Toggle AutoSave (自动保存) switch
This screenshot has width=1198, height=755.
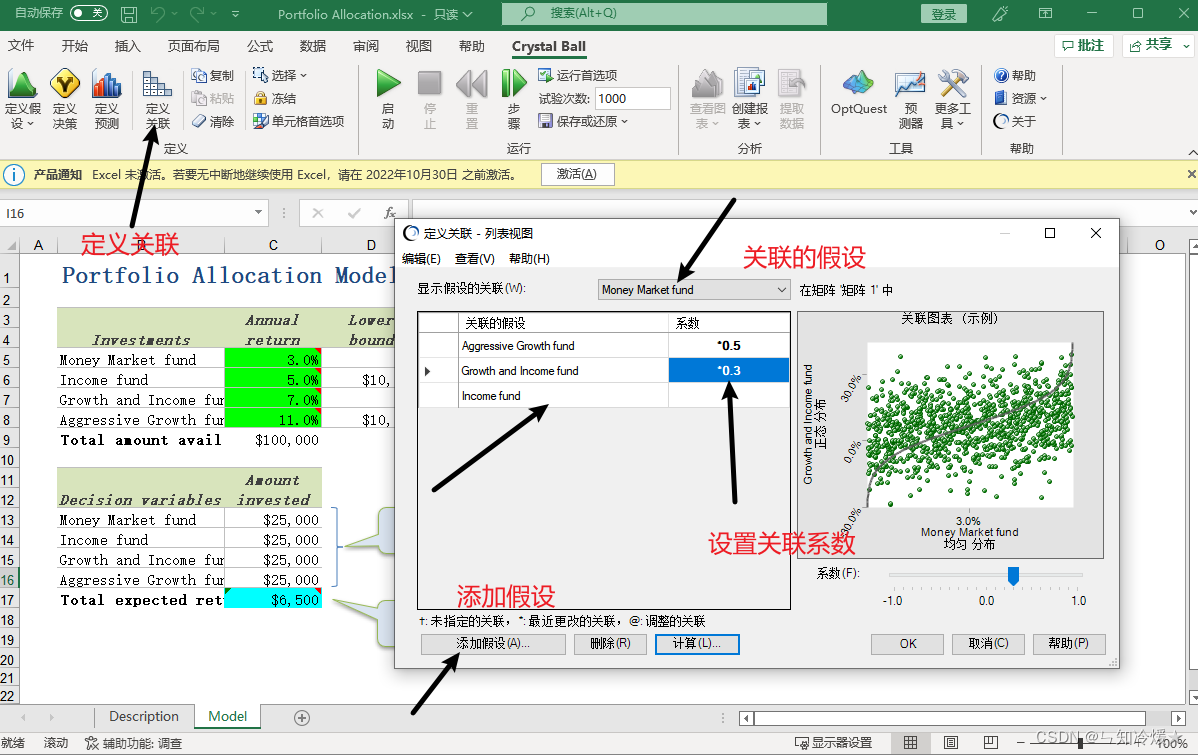coord(89,13)
